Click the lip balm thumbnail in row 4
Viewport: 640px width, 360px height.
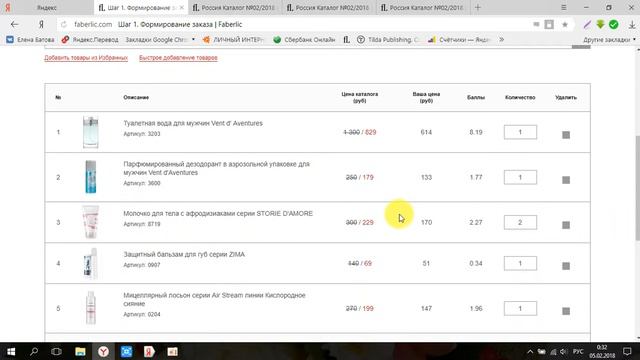pyautogui.click(x=91, y=263)
